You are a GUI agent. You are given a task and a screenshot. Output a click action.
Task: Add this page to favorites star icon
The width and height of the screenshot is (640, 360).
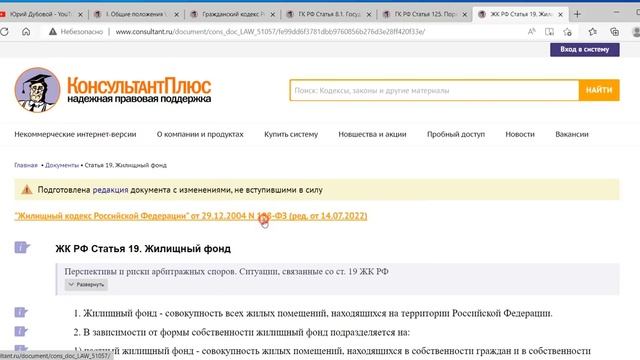pos(567,31)
